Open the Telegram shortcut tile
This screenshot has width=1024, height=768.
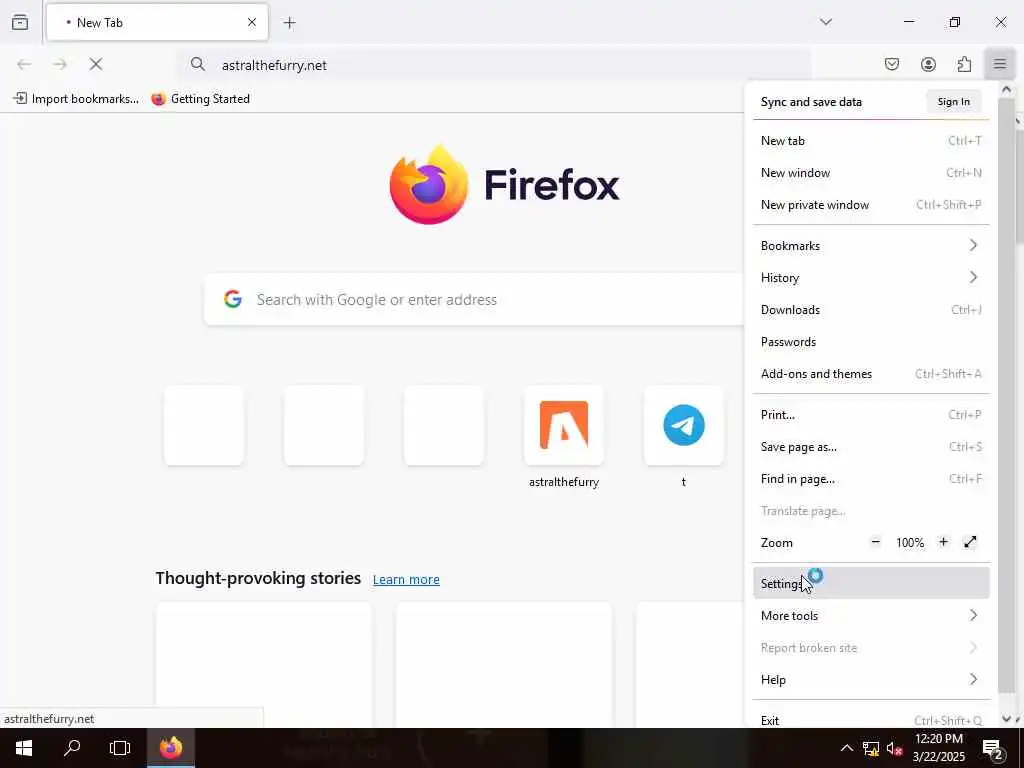684,426
